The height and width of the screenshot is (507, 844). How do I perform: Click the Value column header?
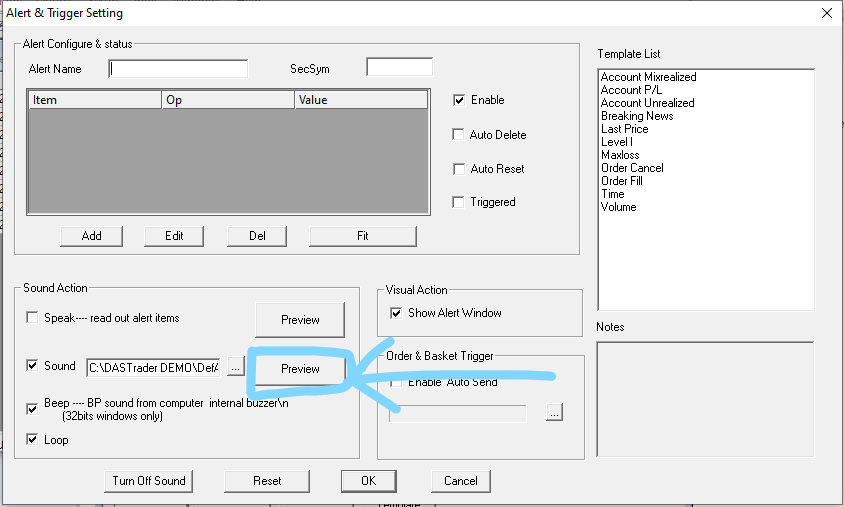pos(360,100)
